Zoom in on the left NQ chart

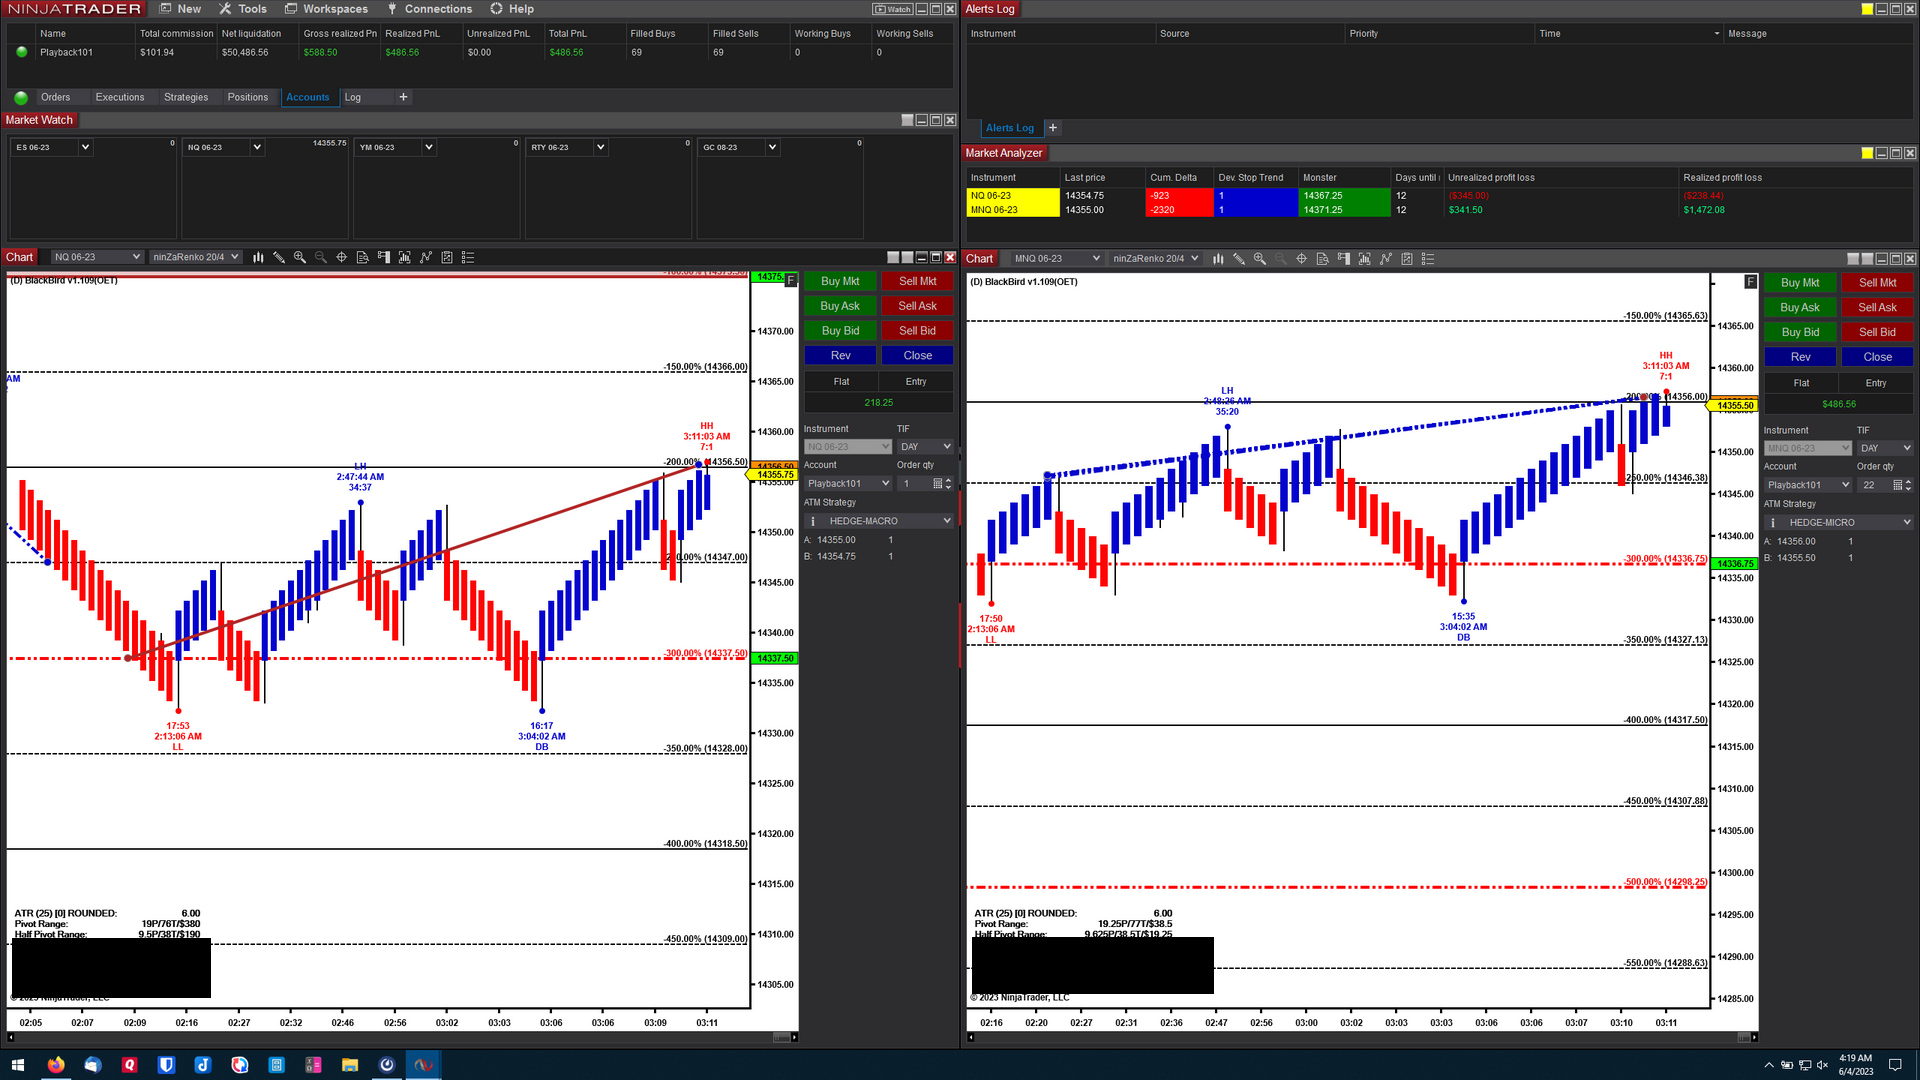coord(300,257)
